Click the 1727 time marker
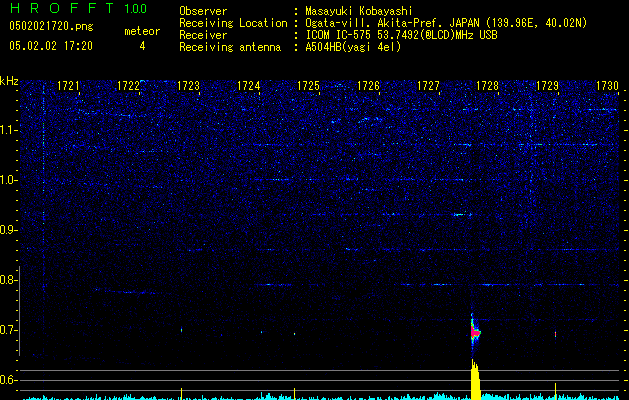629x400 pixels. [x=428, y=86]
